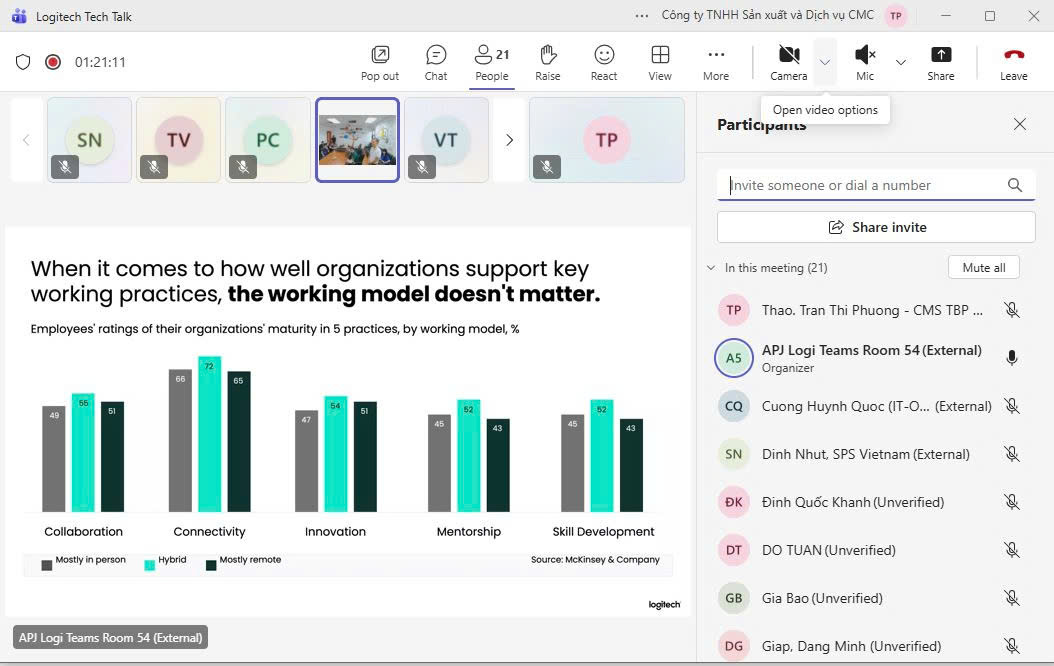Select the People tab in toolbar
The width and height of the screenshot is (1054, 666).
tap(492, 62)
